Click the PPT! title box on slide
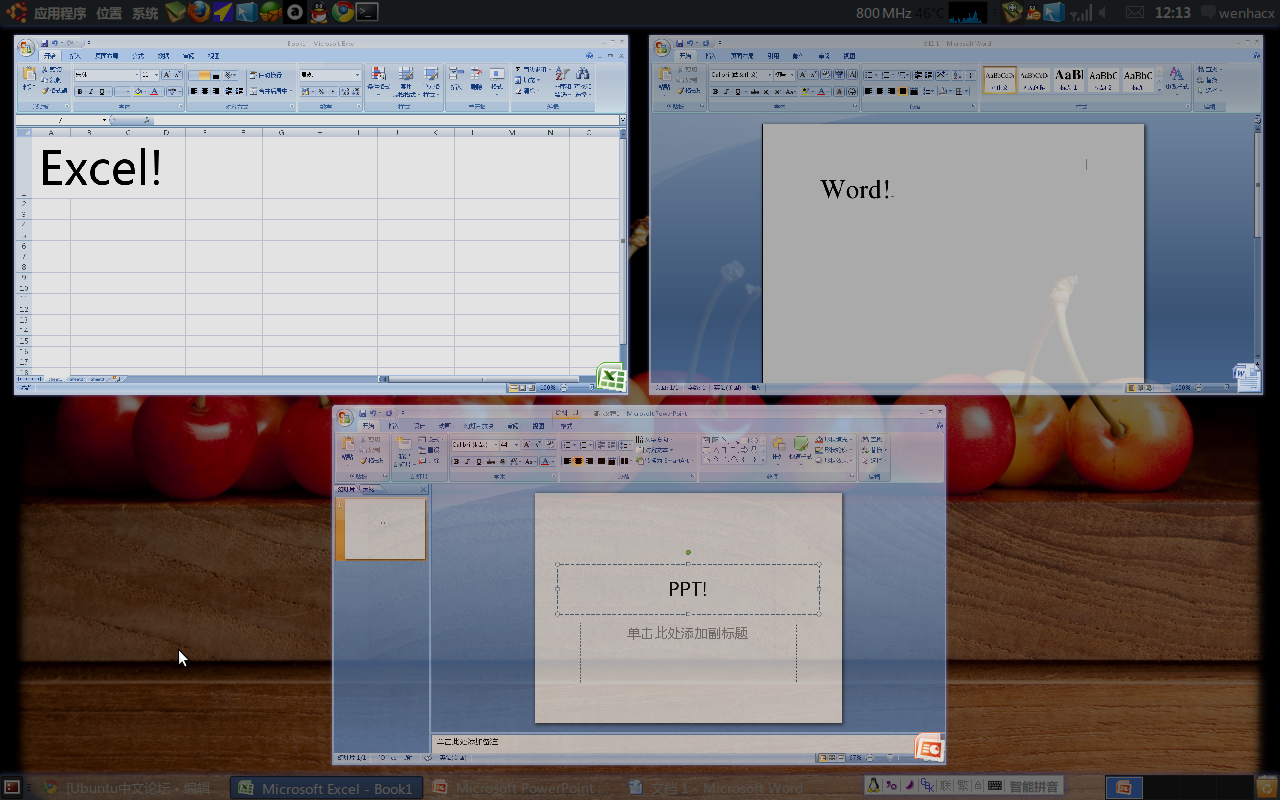 point(688,589)
